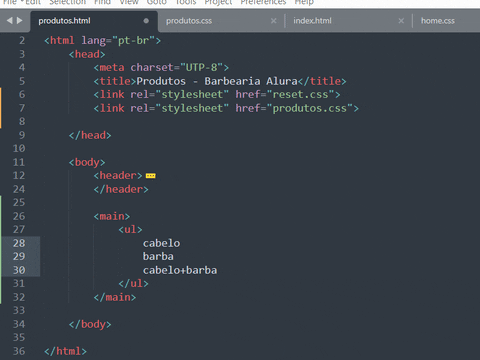Screen dimensions: 480x360
Task: Close the index.html tab
Action: 401,21
